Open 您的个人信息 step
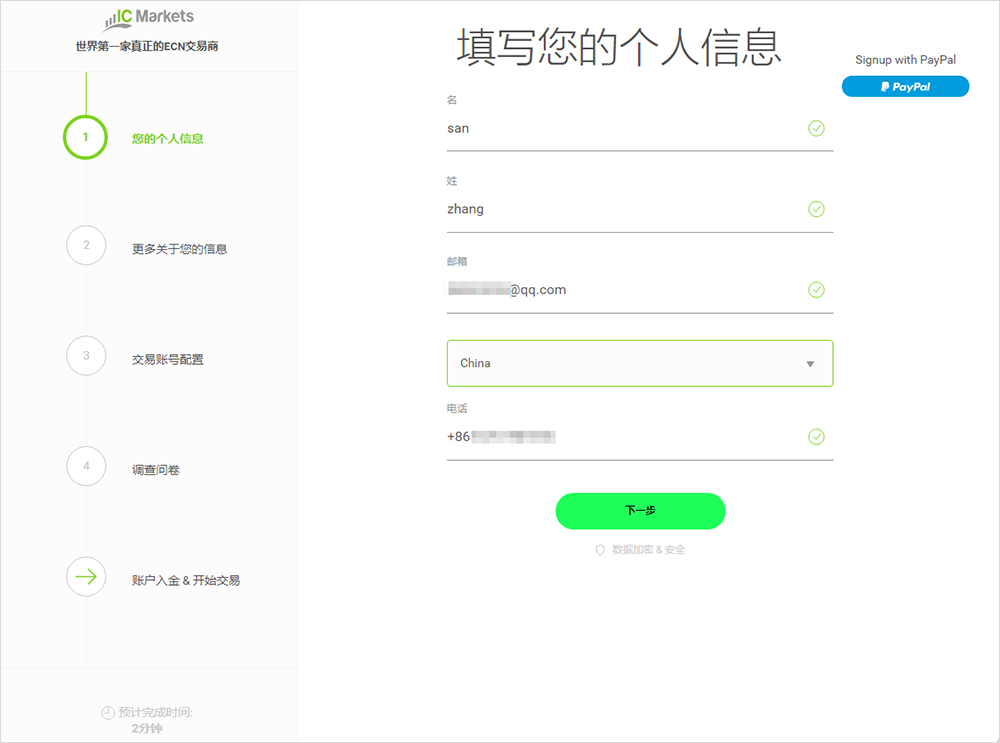 click(167, 138)
